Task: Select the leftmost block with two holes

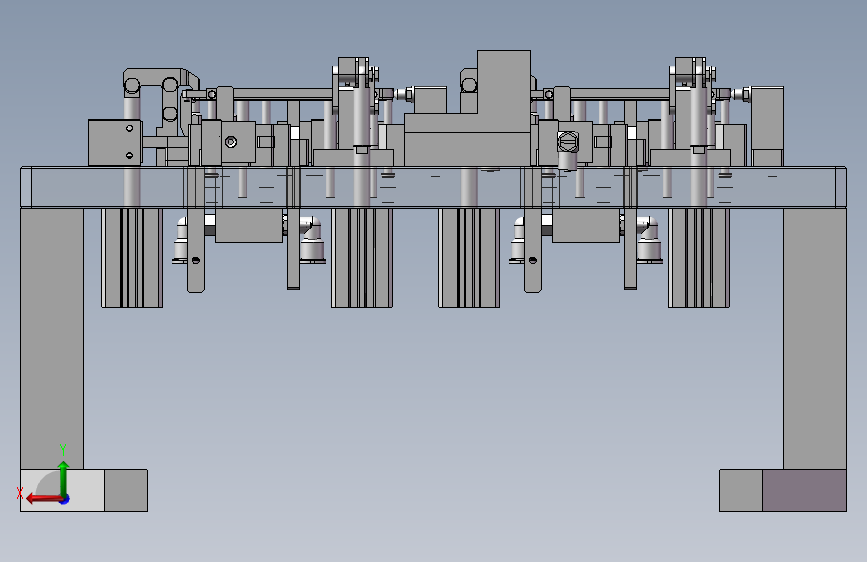Action: [115, 142]
